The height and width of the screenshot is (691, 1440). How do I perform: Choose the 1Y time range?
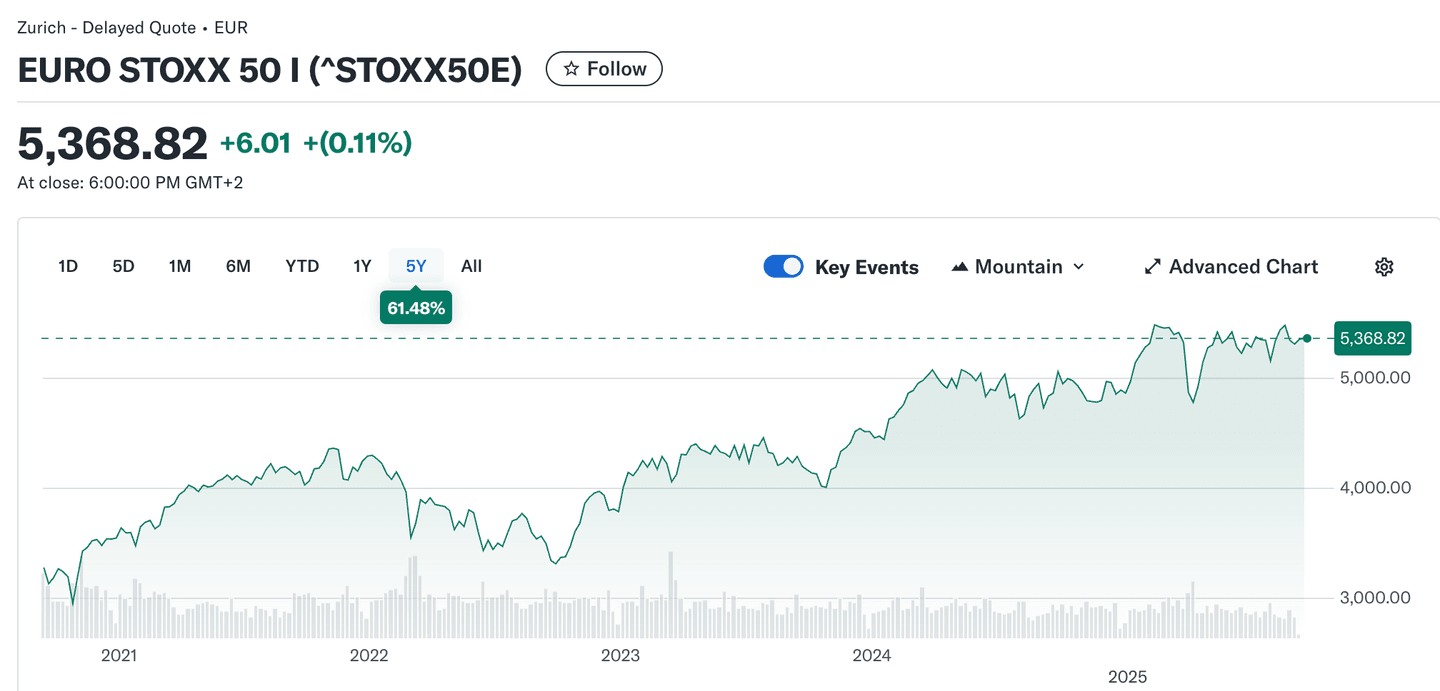(x=362, y=266)
